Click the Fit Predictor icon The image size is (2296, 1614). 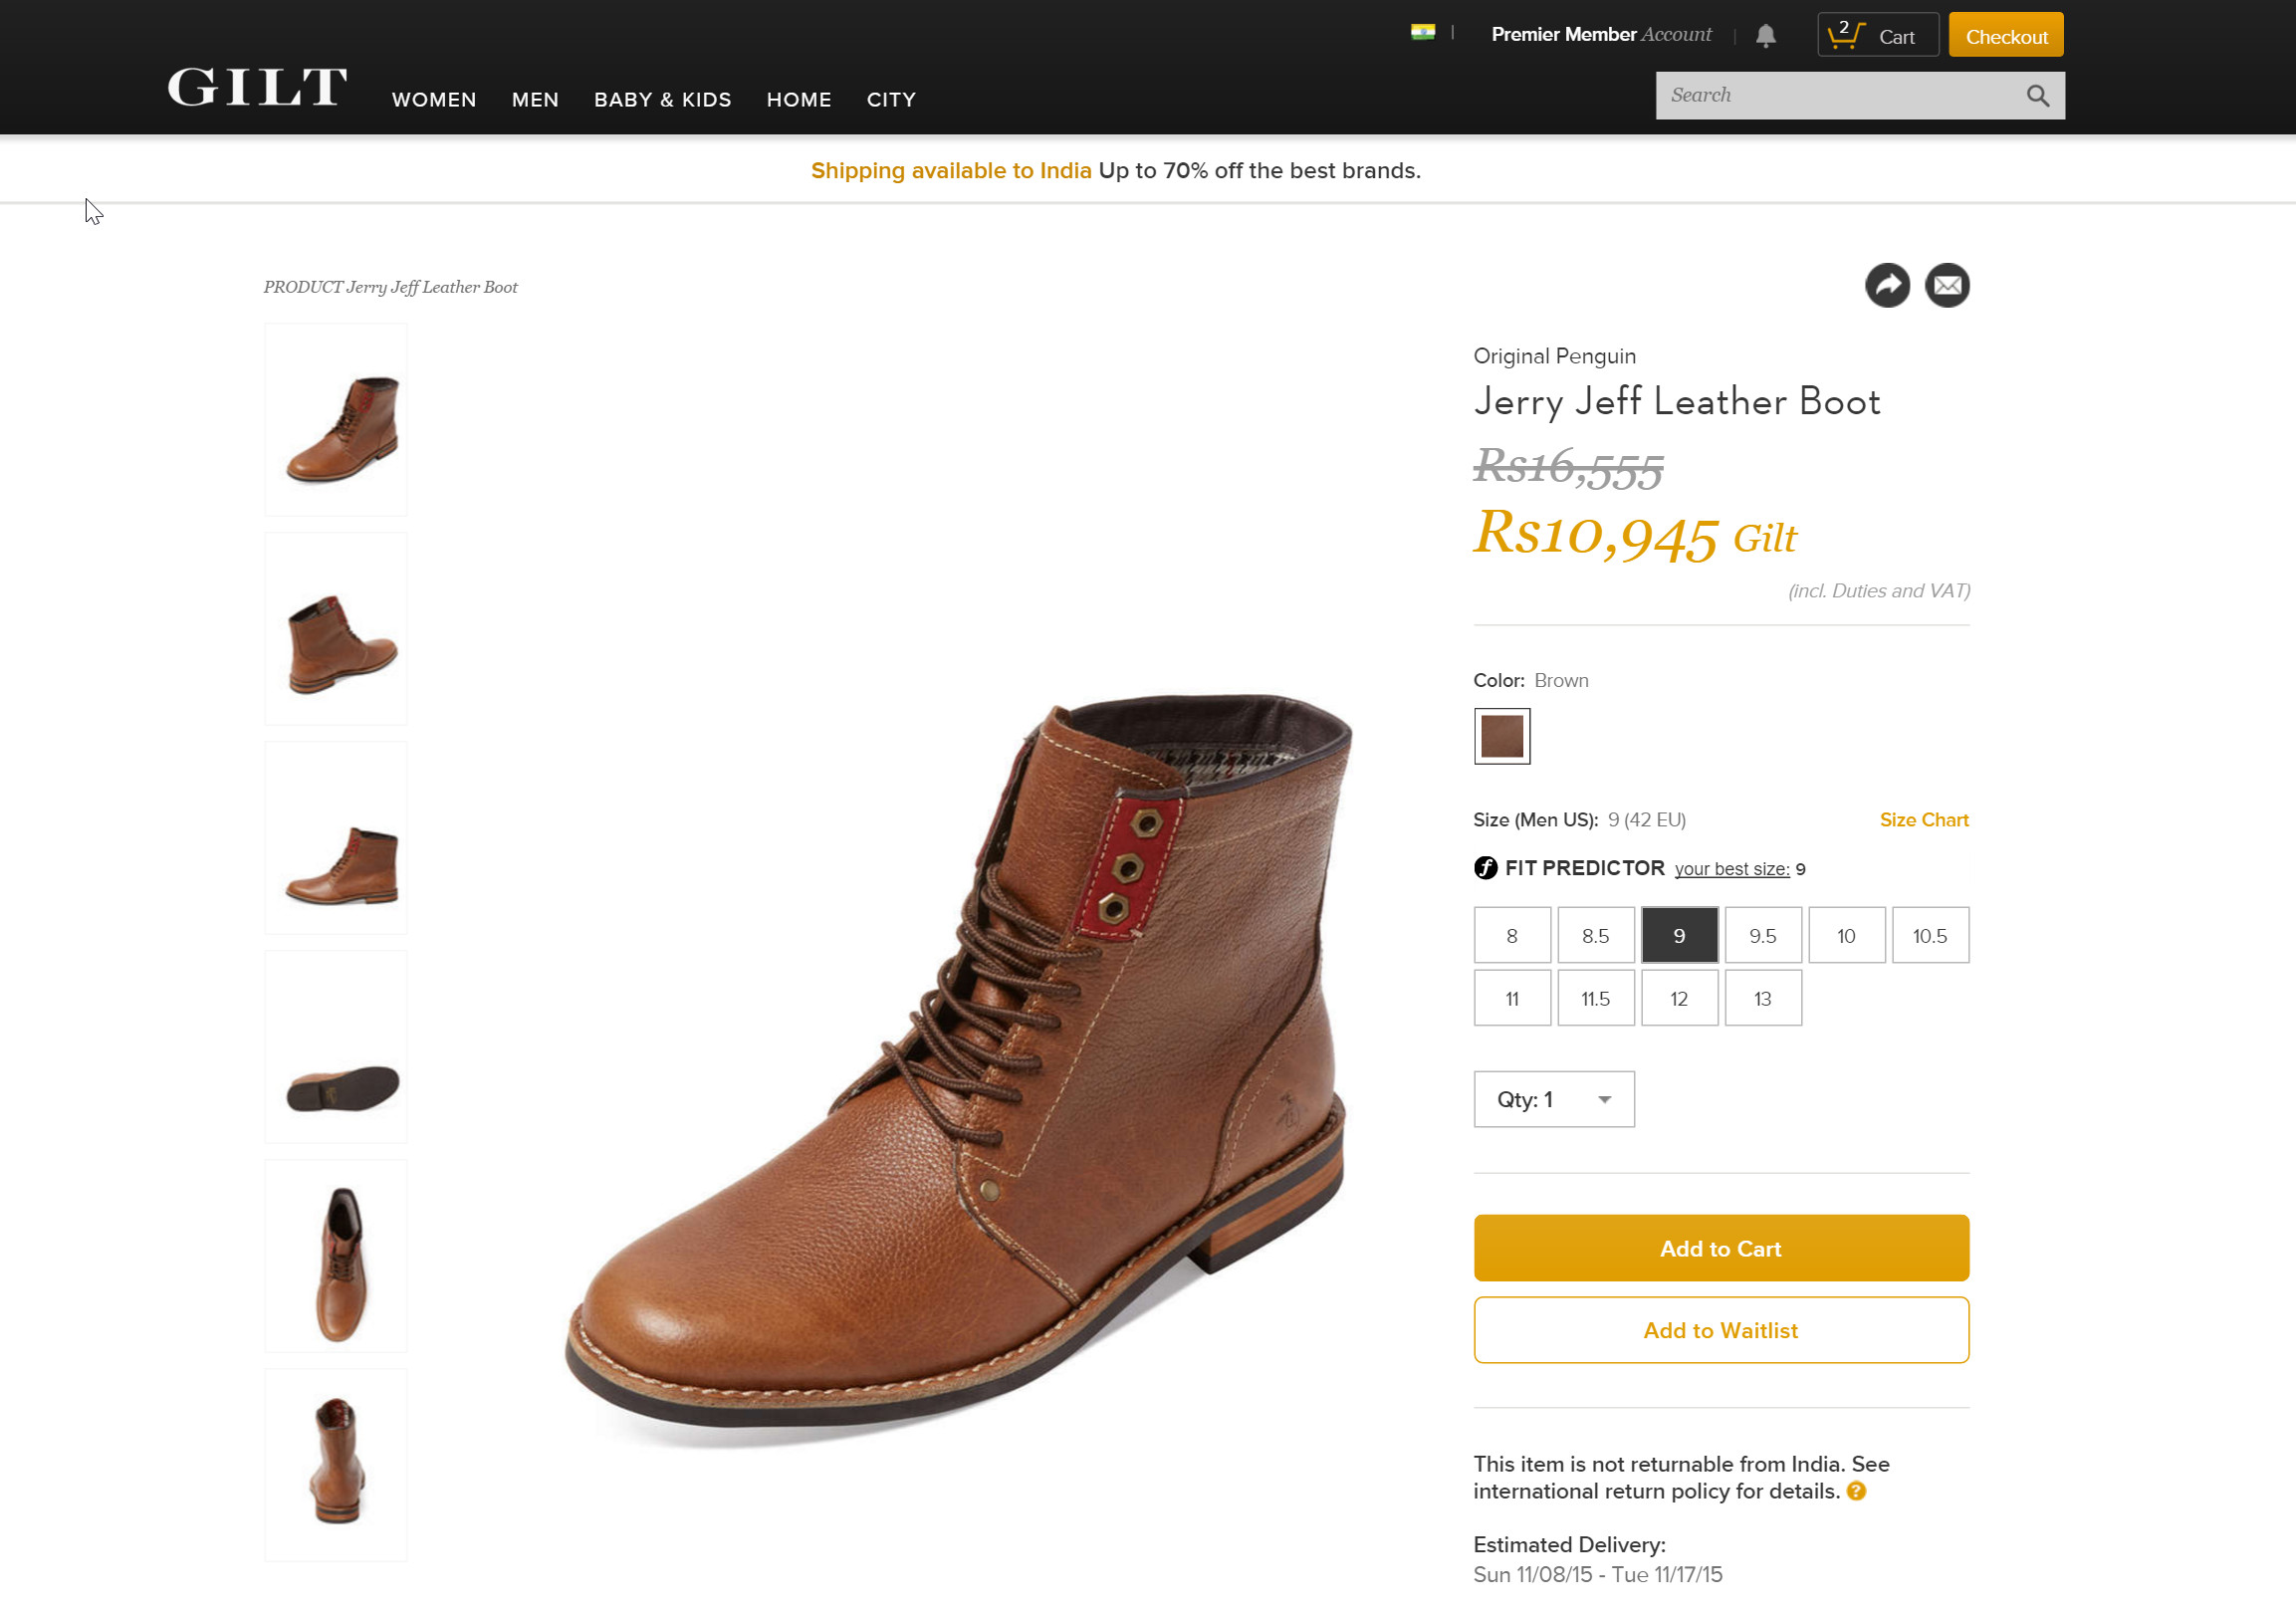pos(1486,868)
